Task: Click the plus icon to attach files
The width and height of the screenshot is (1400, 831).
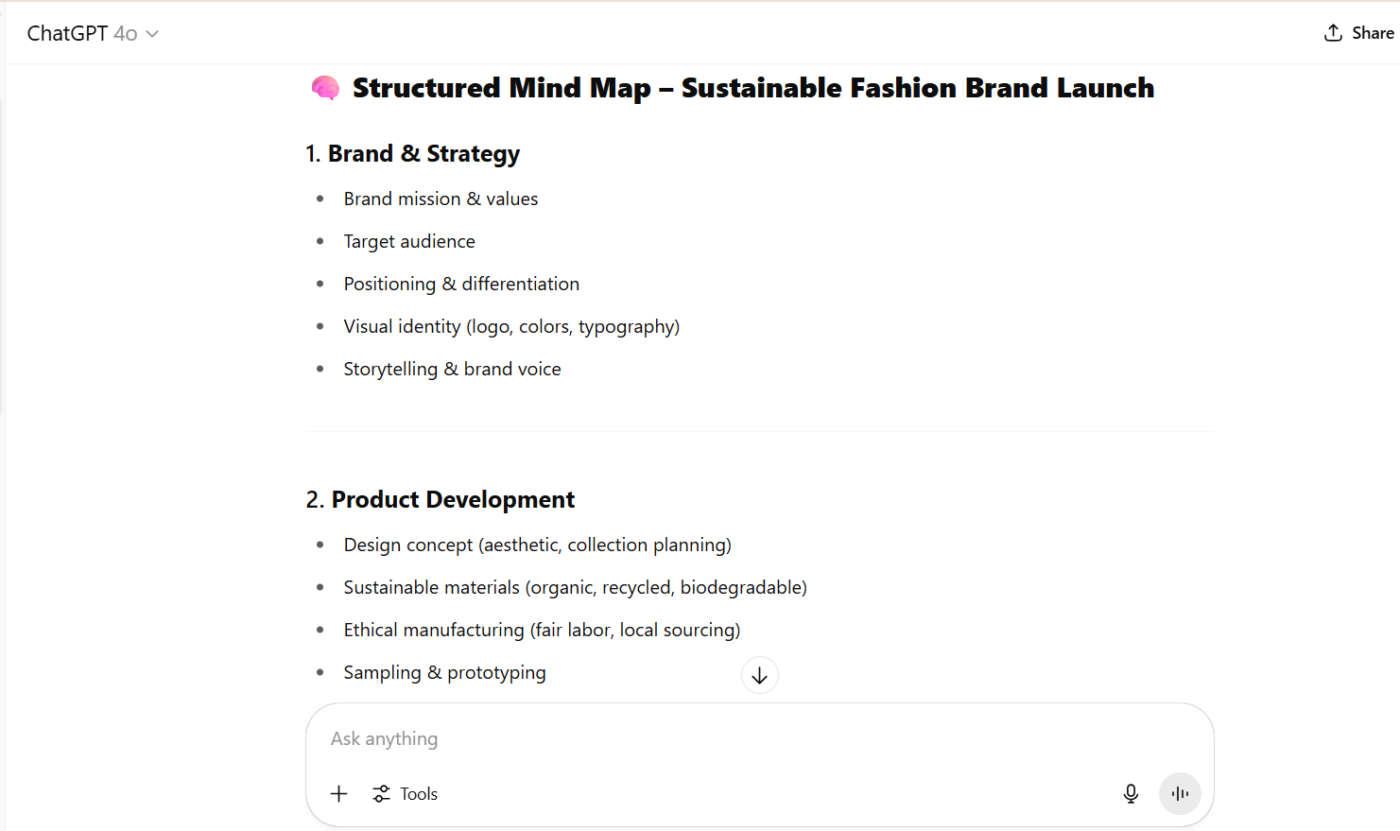Action: 339,794
